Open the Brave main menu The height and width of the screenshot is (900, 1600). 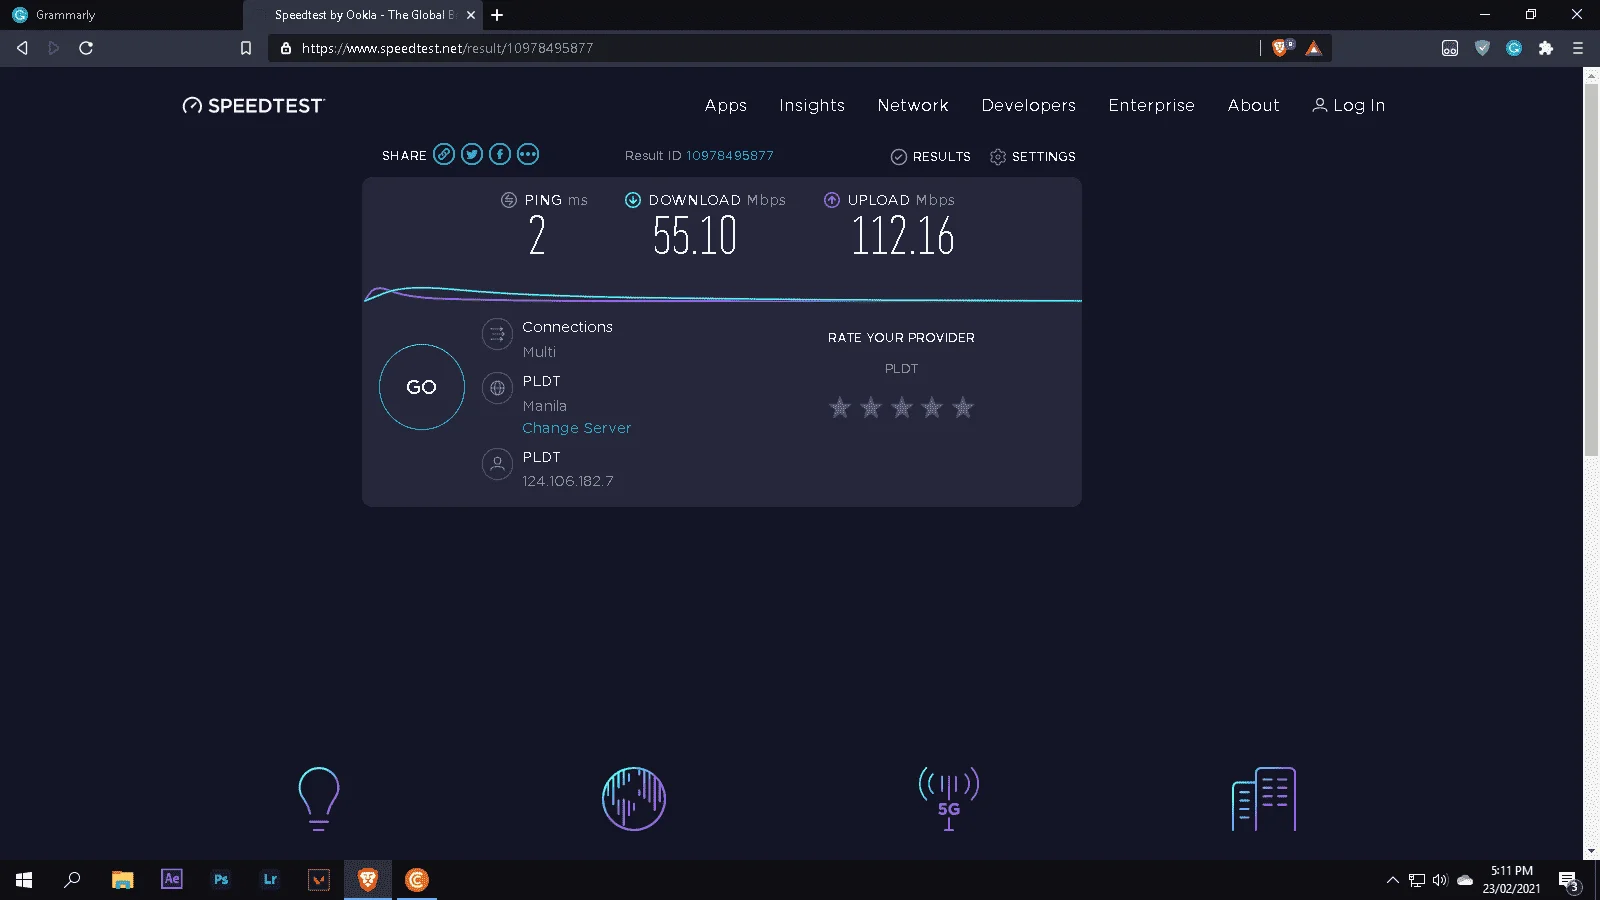point(1578,48)
